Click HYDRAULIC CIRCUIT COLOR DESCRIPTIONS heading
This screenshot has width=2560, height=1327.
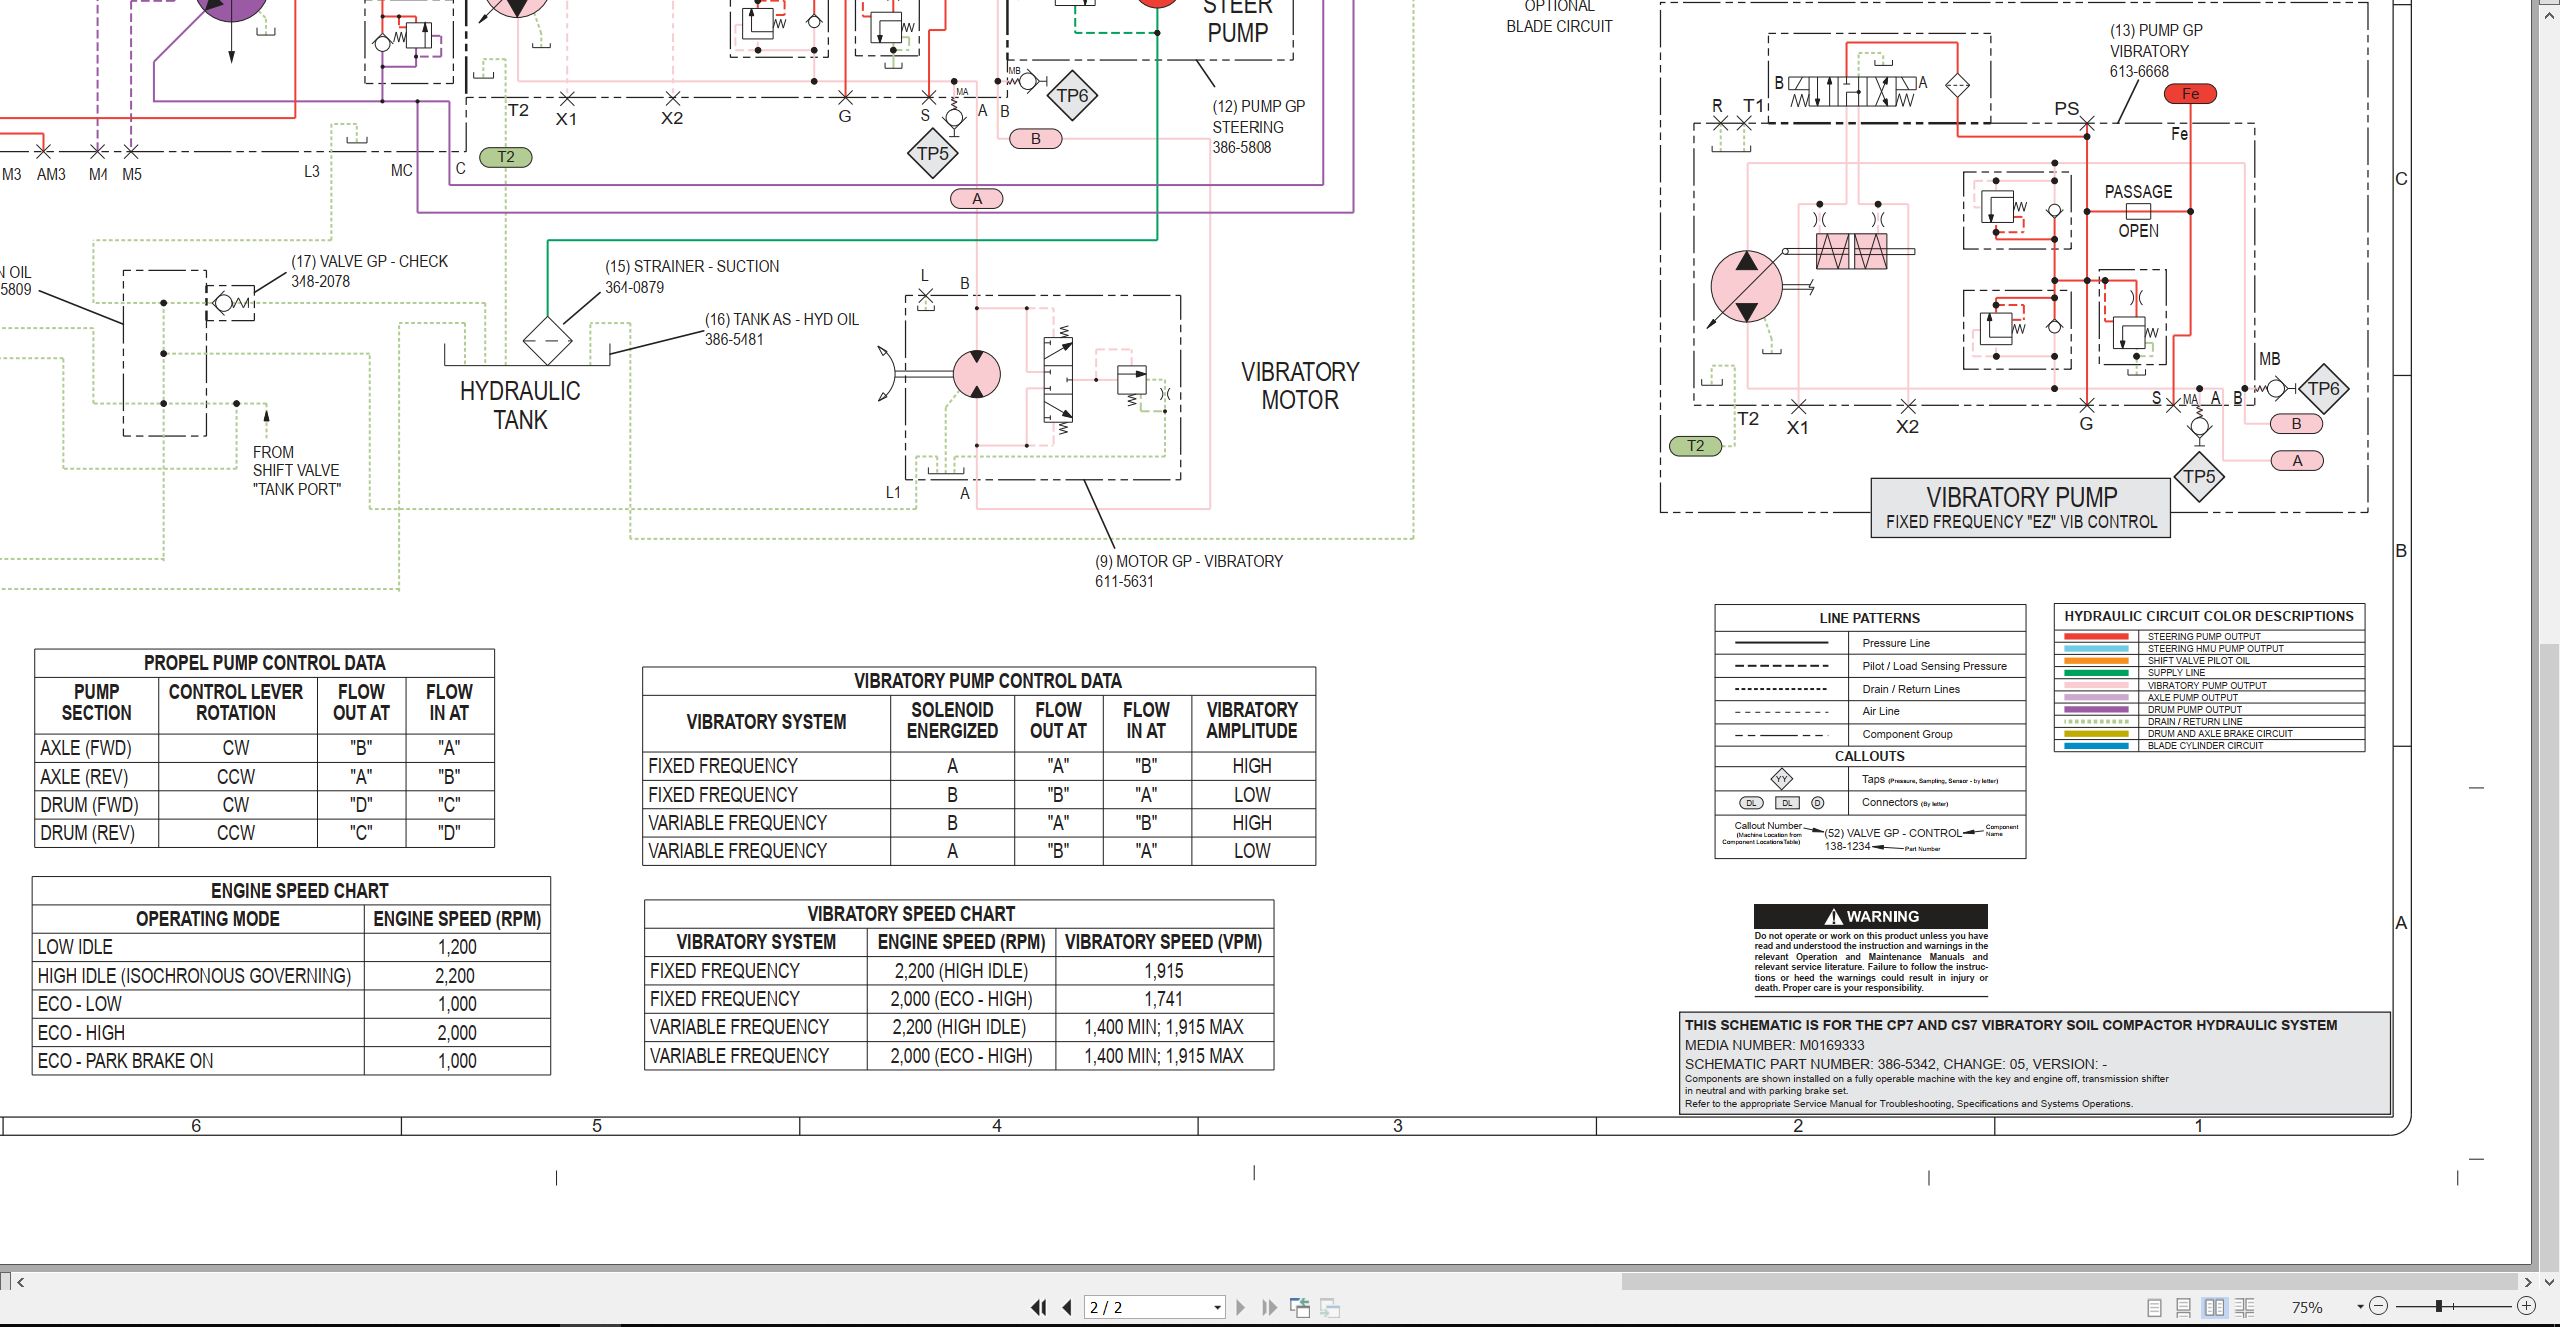click(2208, 616)
